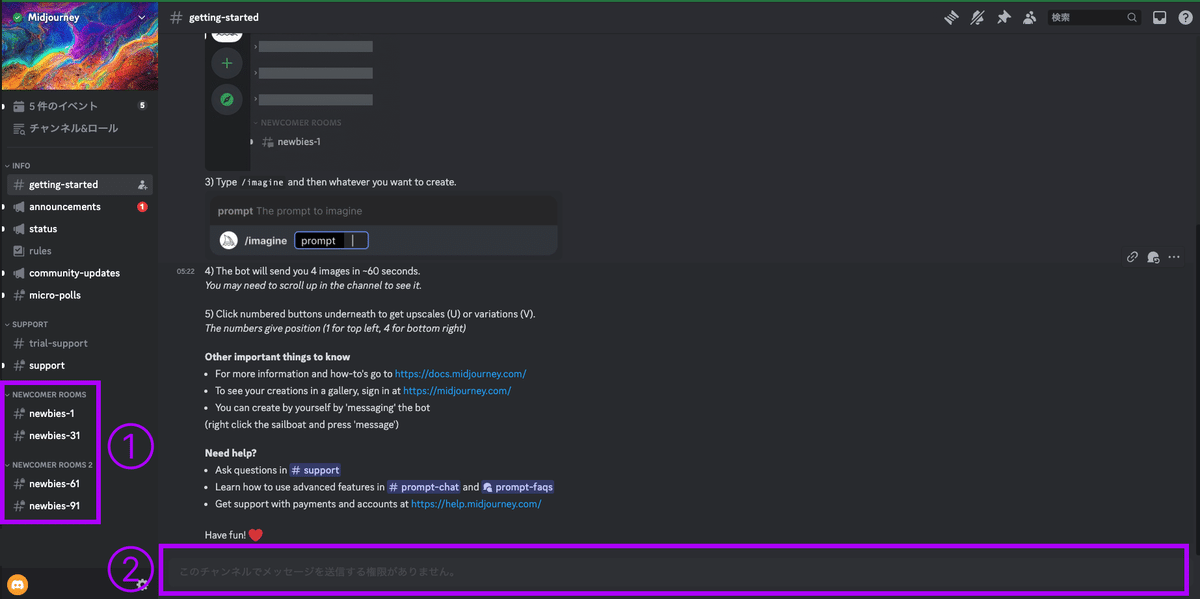Open the newbies-1 channel in sidebar
This screenshot has width=1200, height=599.
tap(52, 413)
